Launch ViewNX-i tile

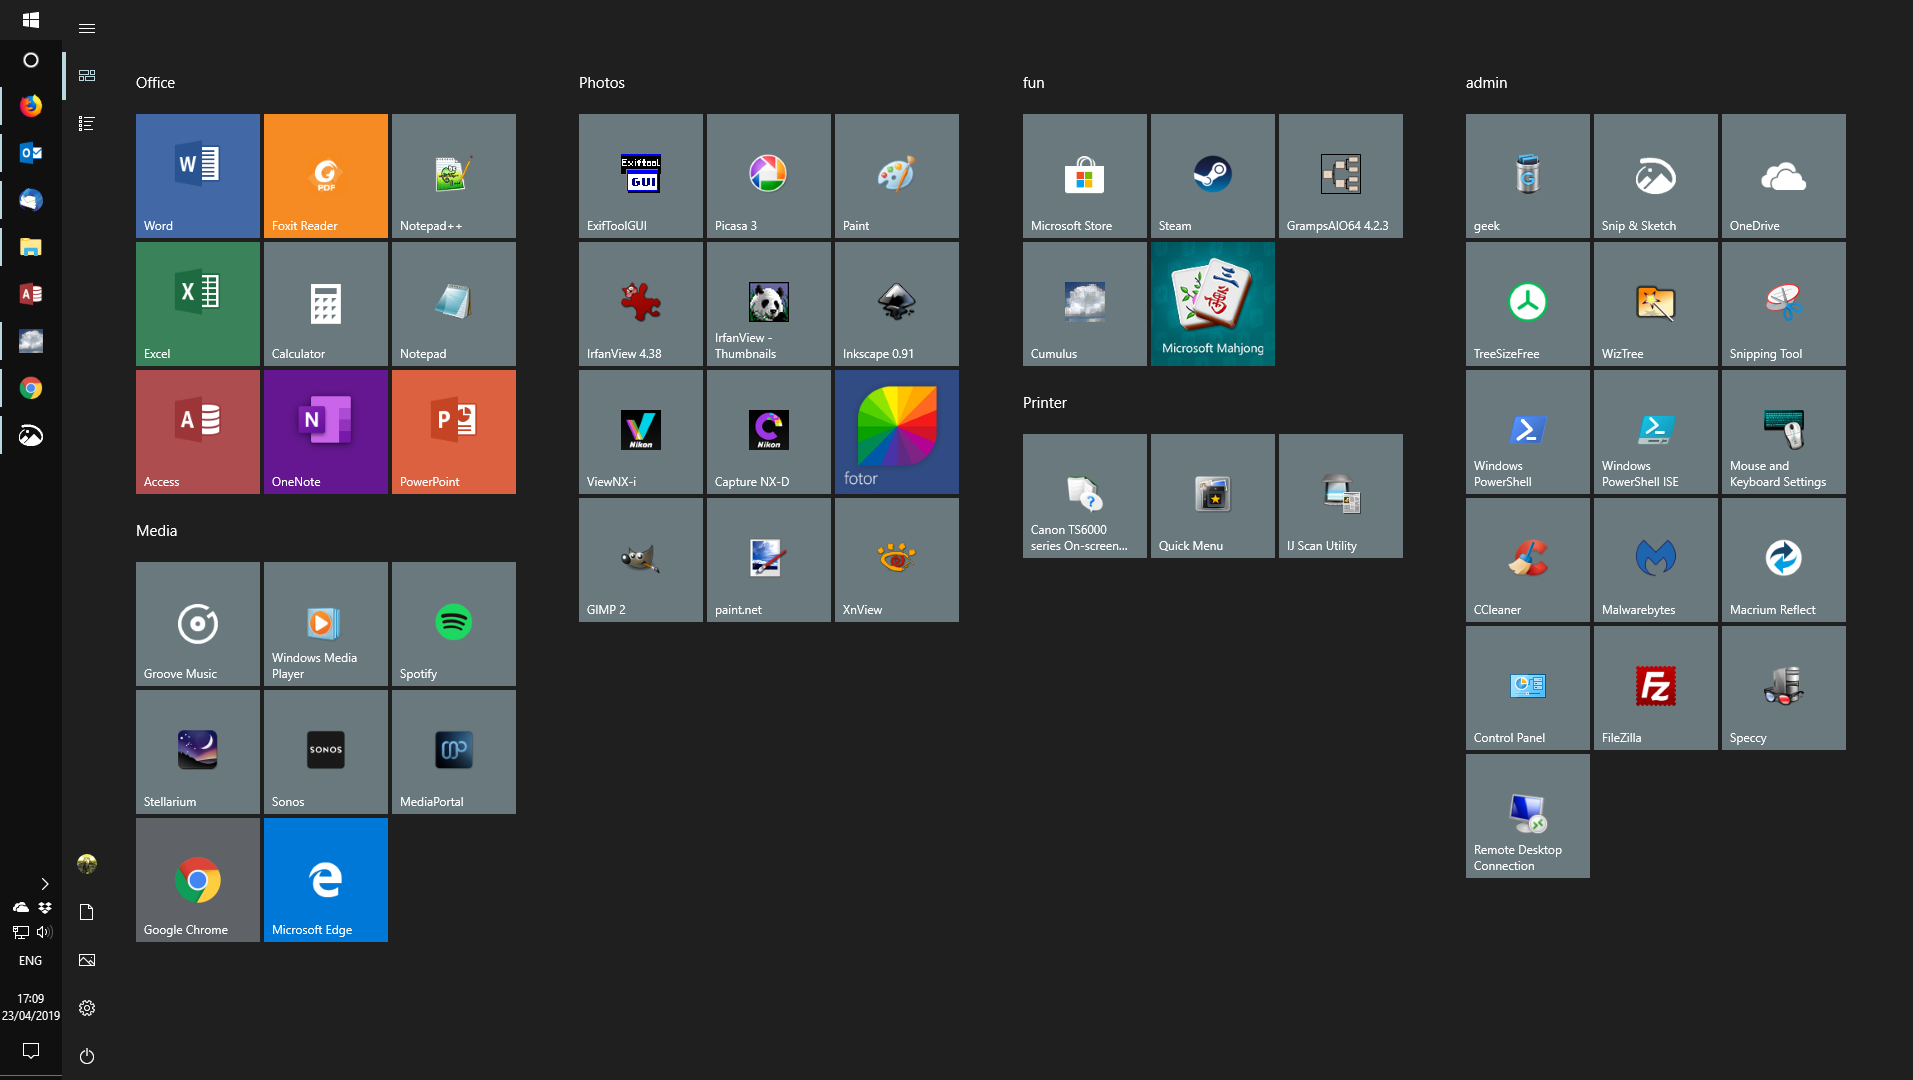[641, 432]
